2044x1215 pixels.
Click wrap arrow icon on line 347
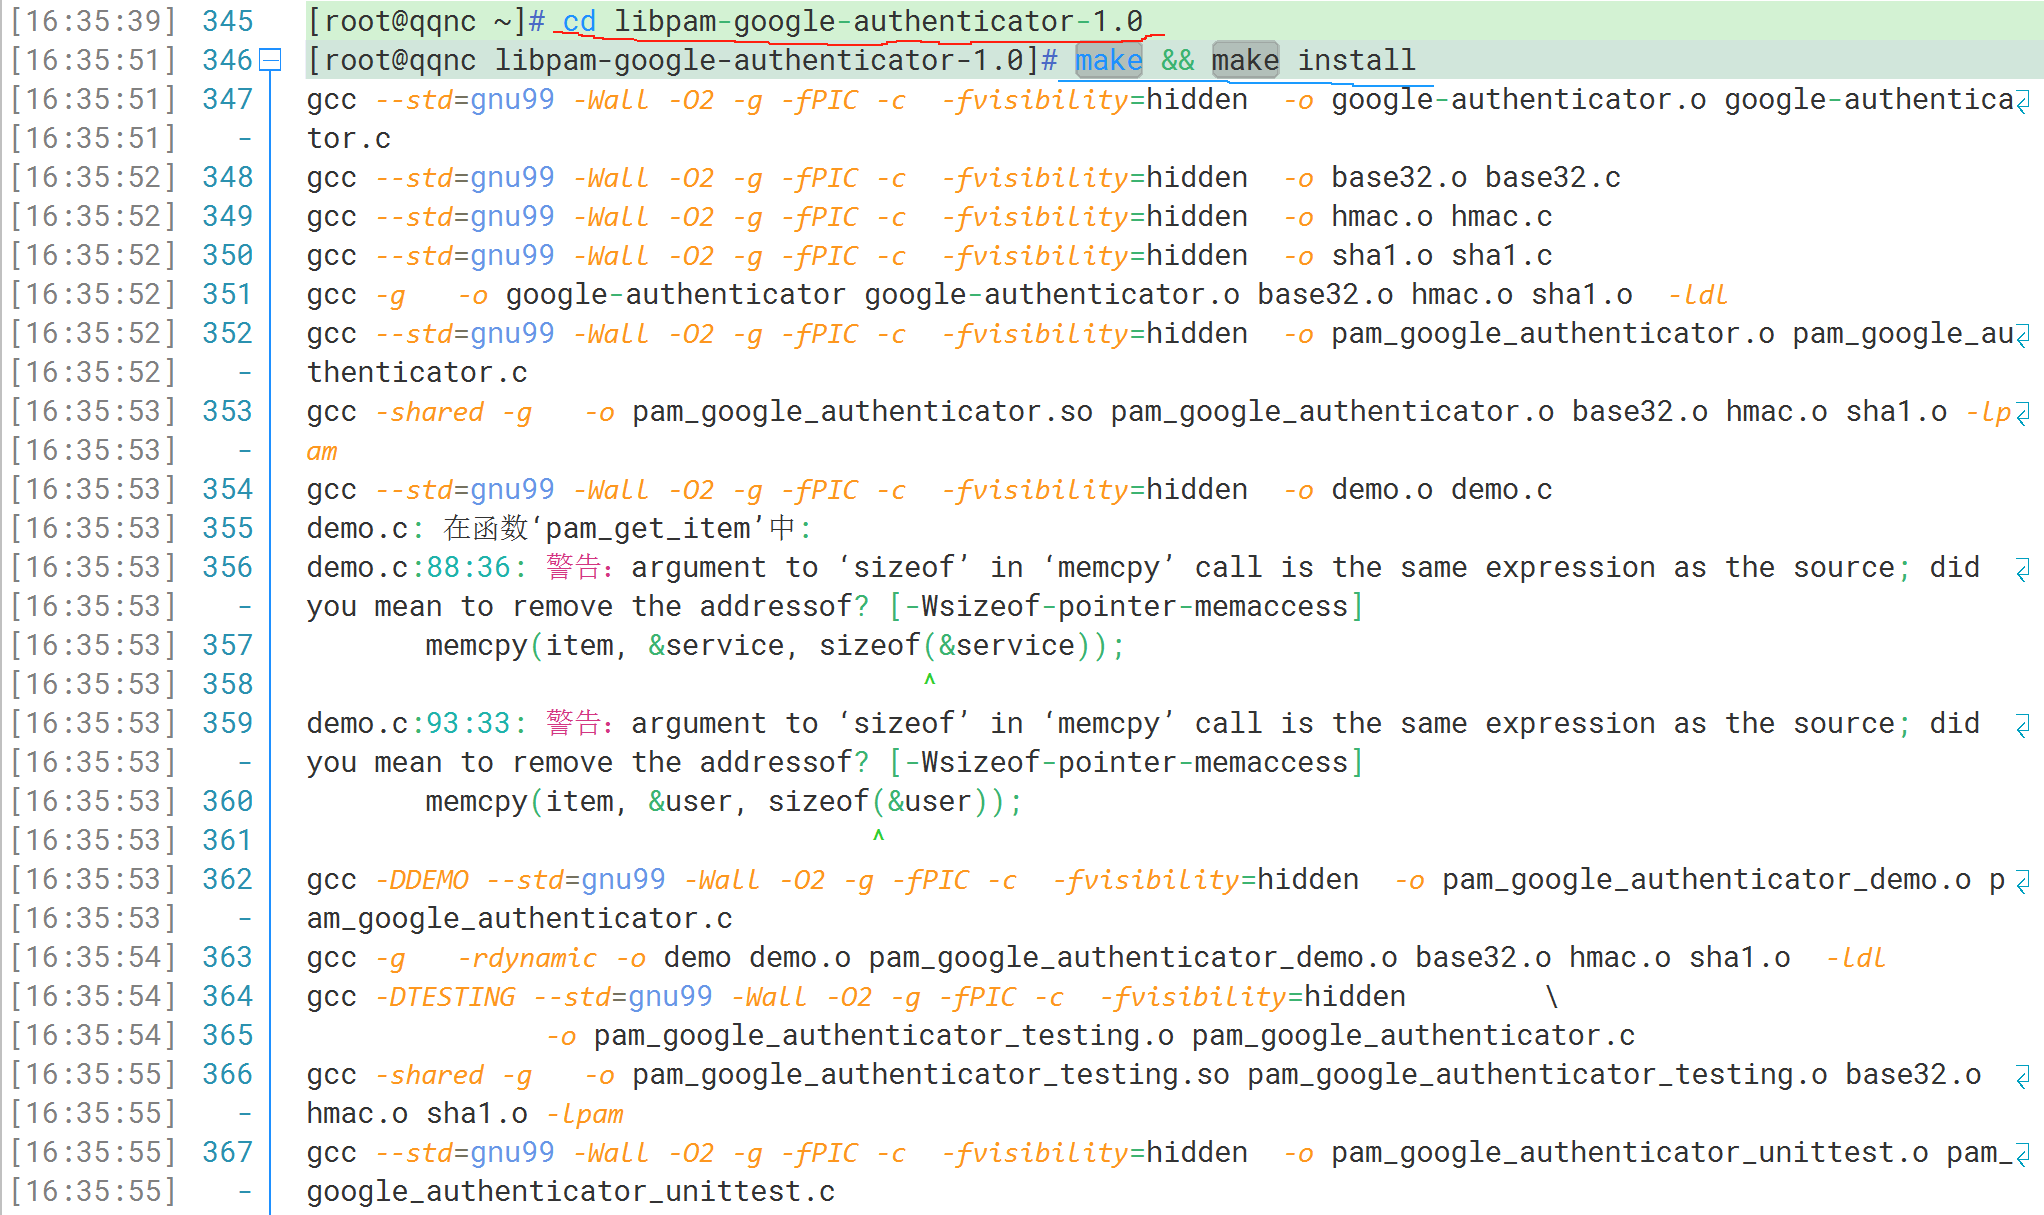point(2023,101)
